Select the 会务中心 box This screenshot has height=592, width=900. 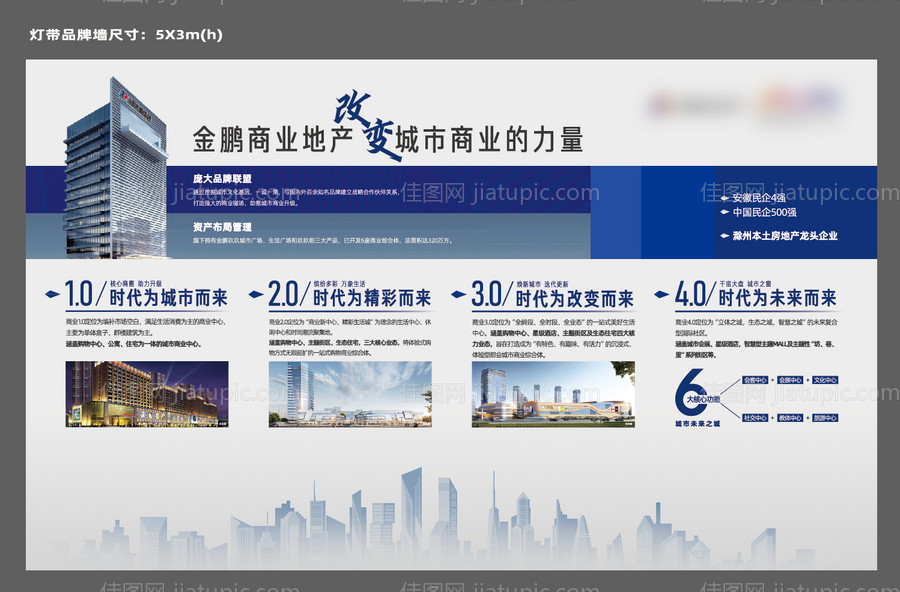pyautogui.click(x=755, y=380)
